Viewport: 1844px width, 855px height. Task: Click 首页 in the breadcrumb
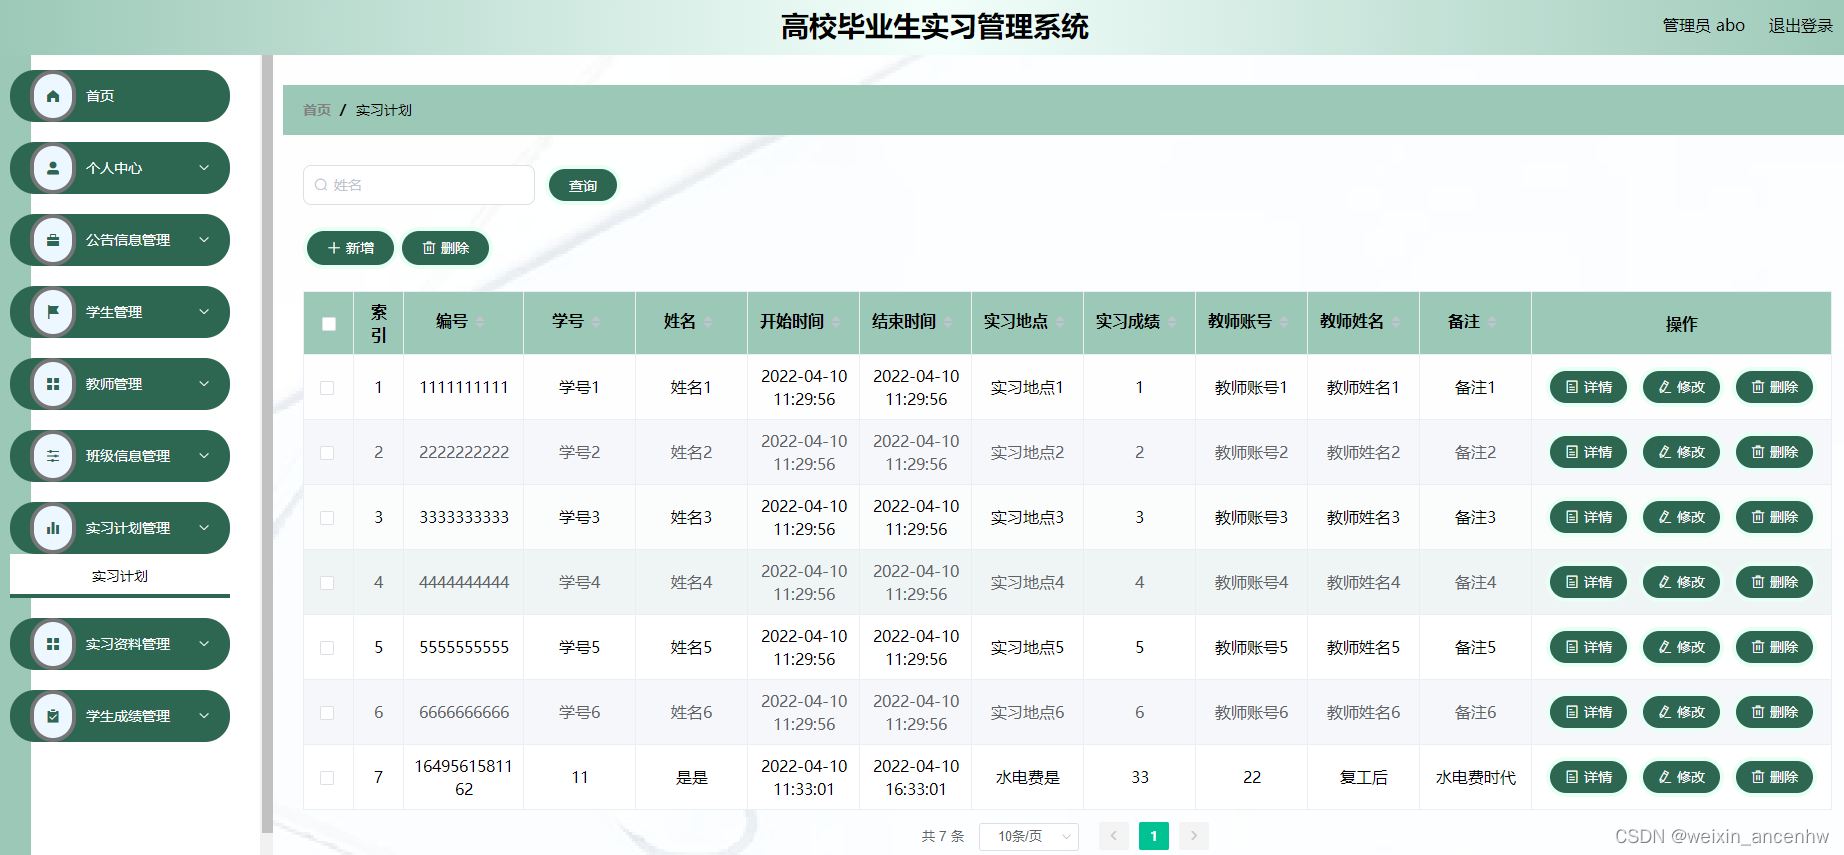[317, 110]
